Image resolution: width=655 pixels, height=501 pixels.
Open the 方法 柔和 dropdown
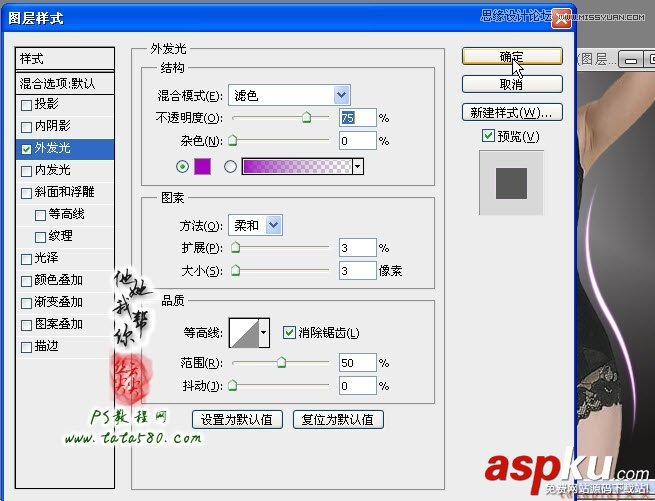255,225
